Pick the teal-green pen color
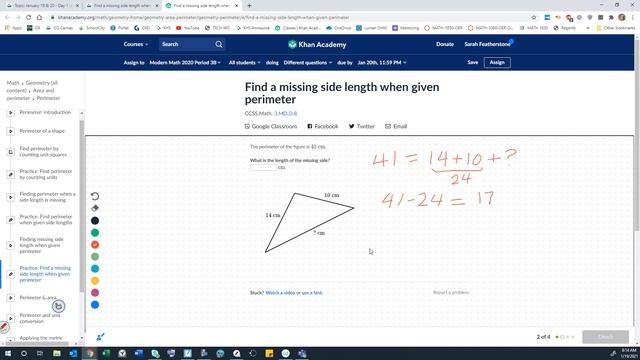640x360 pixels. point(95,233)
